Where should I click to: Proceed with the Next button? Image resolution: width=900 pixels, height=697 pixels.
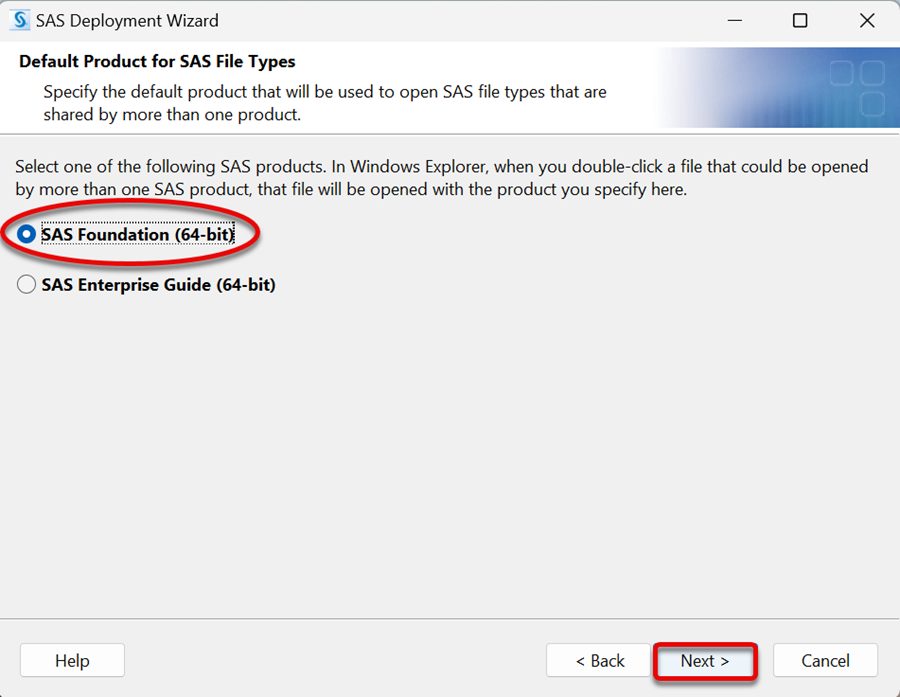pos(705,660)
